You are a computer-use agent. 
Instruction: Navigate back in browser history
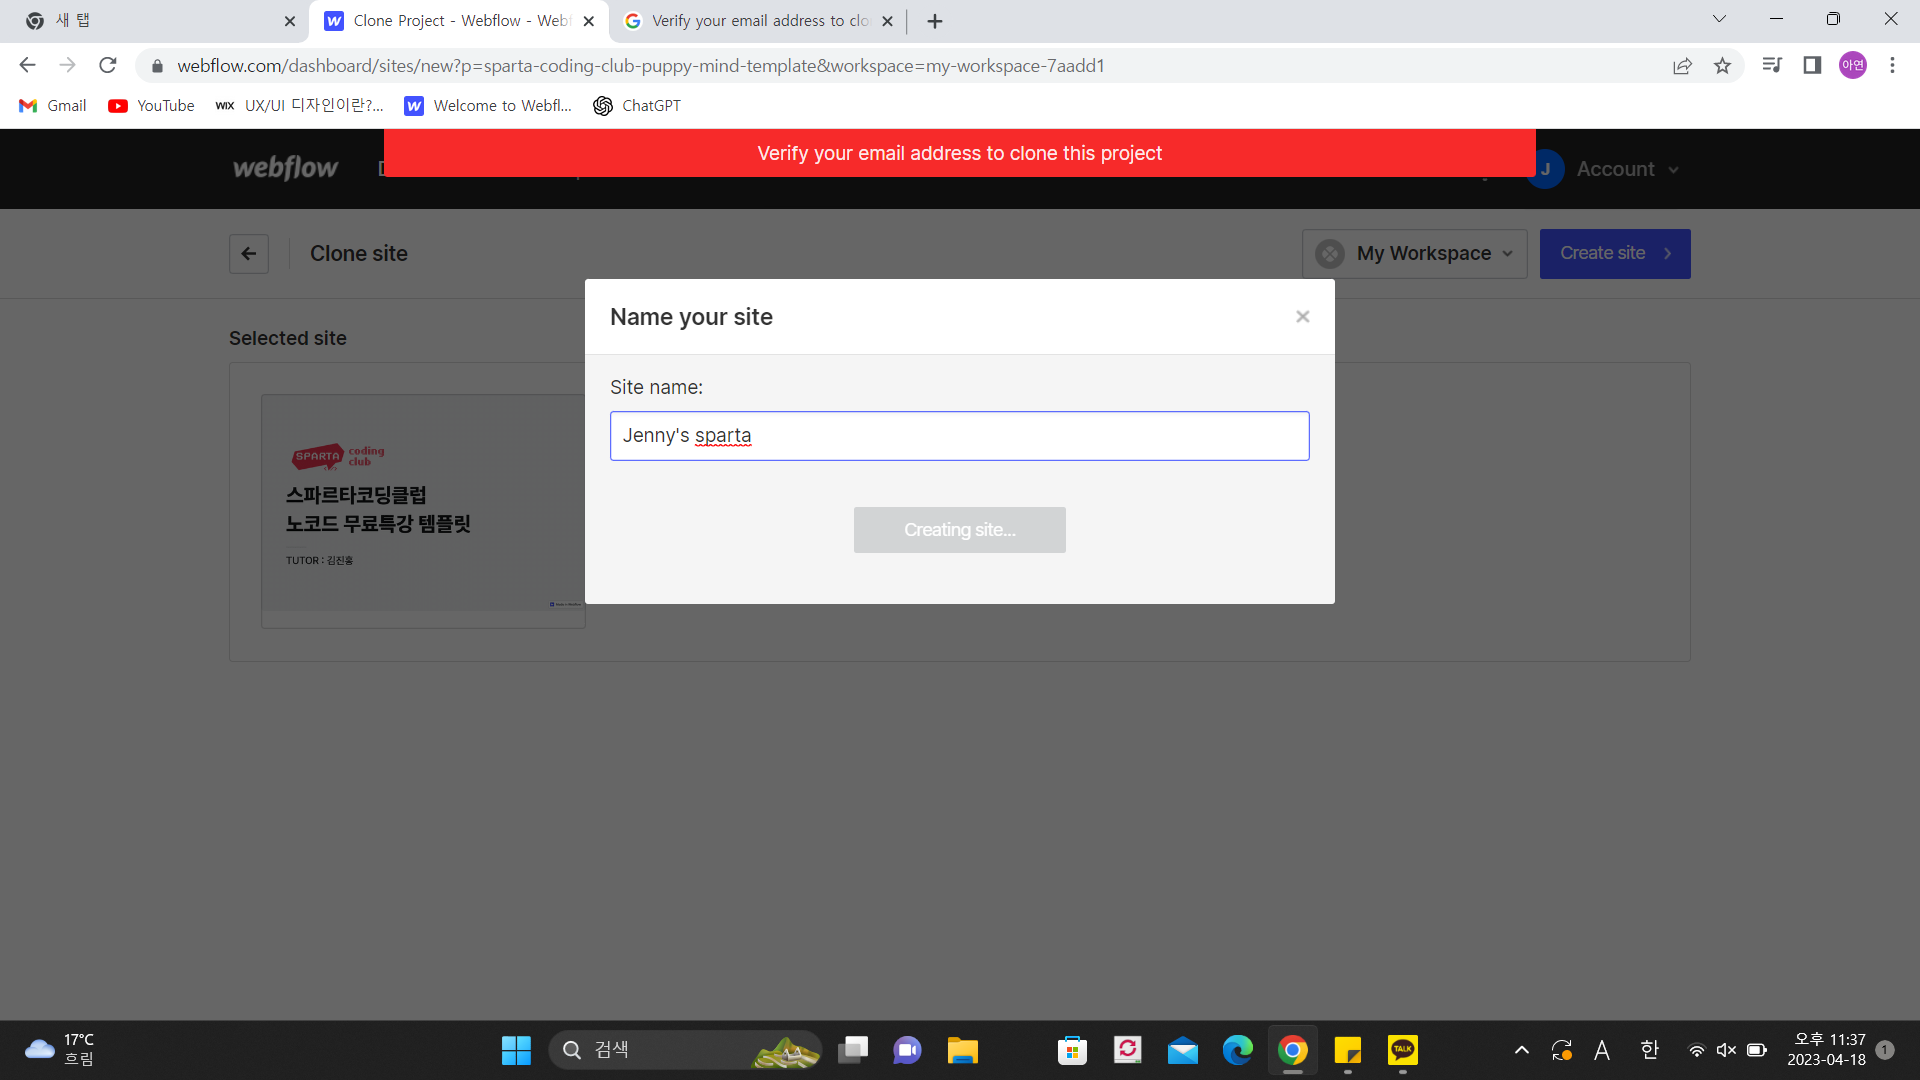pyautogui.click(x=27, y=66)
